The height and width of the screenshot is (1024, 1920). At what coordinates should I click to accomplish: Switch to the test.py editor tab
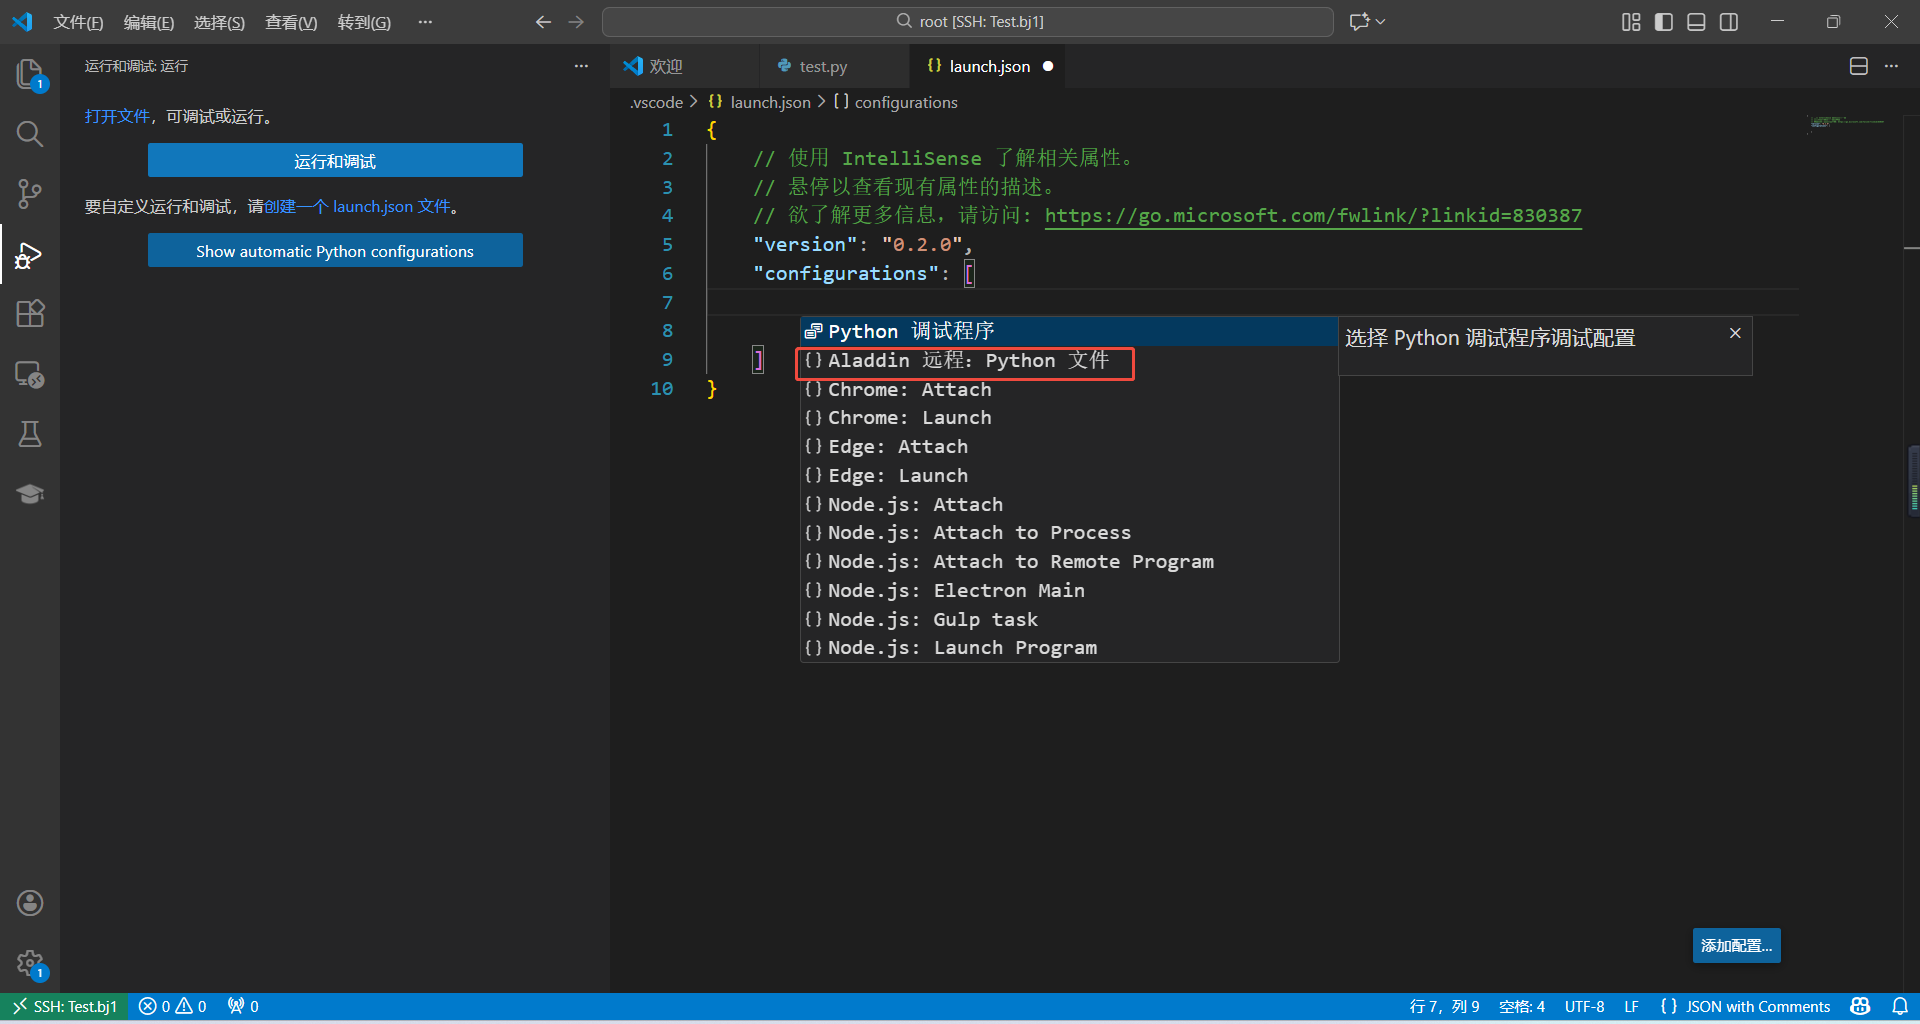pos(822,67)
